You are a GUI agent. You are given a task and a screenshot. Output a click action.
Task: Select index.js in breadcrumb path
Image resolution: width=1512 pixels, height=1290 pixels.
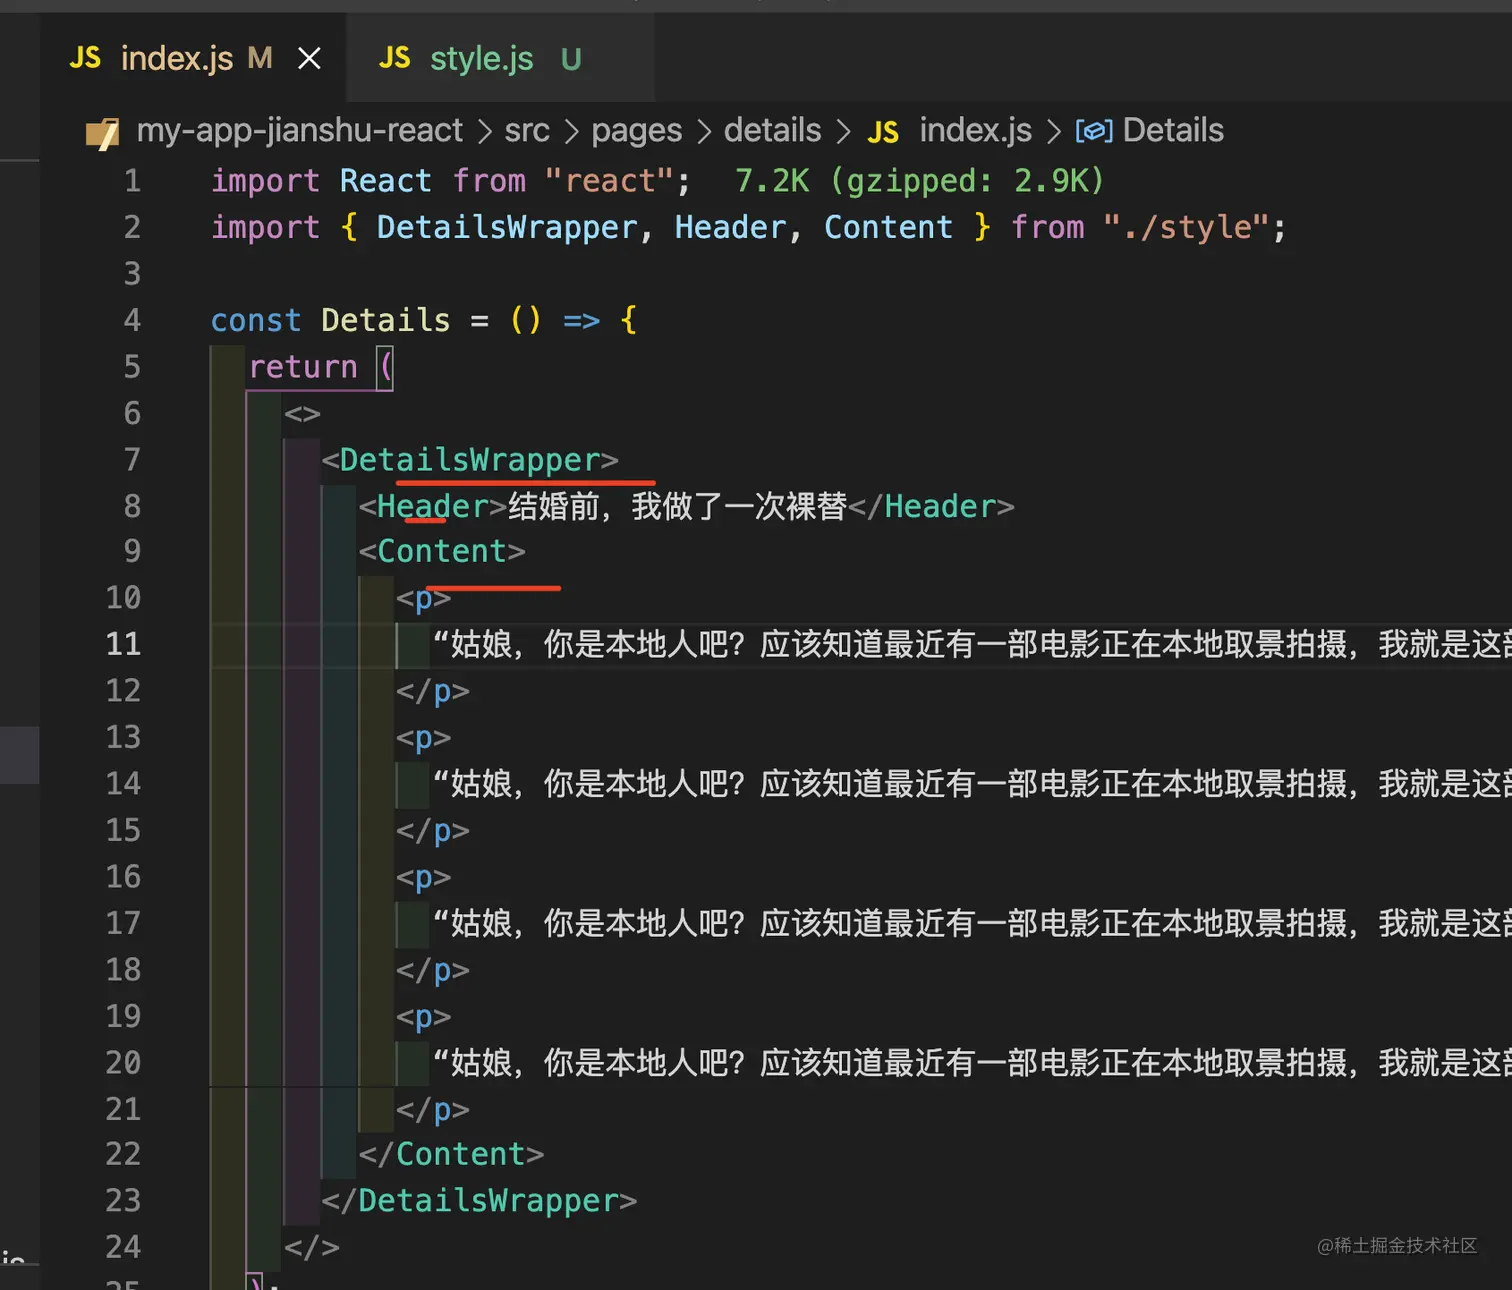click(x=975, y=130)
